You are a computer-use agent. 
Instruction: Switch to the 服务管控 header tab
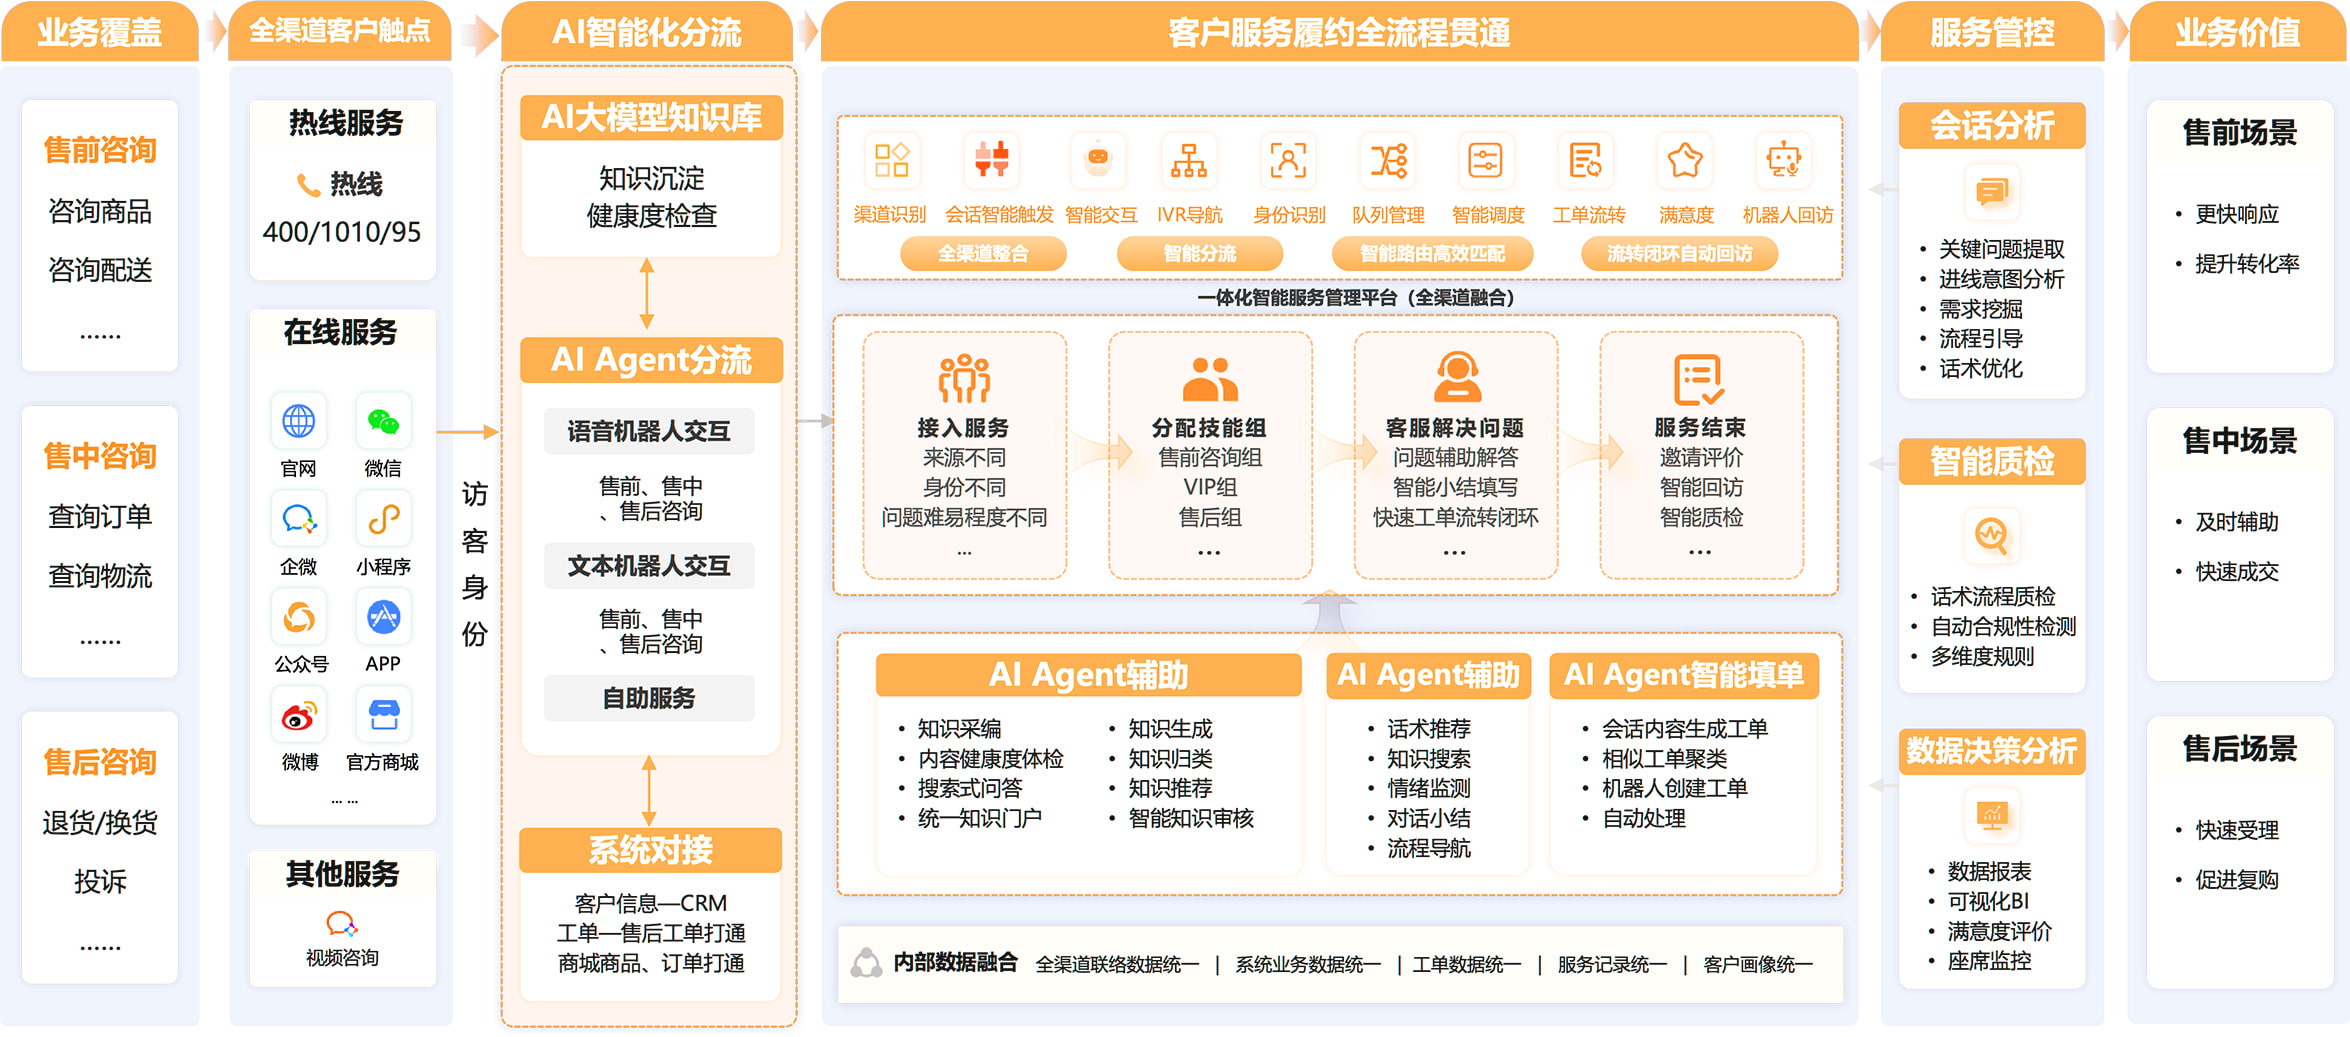click(1991, 33)
